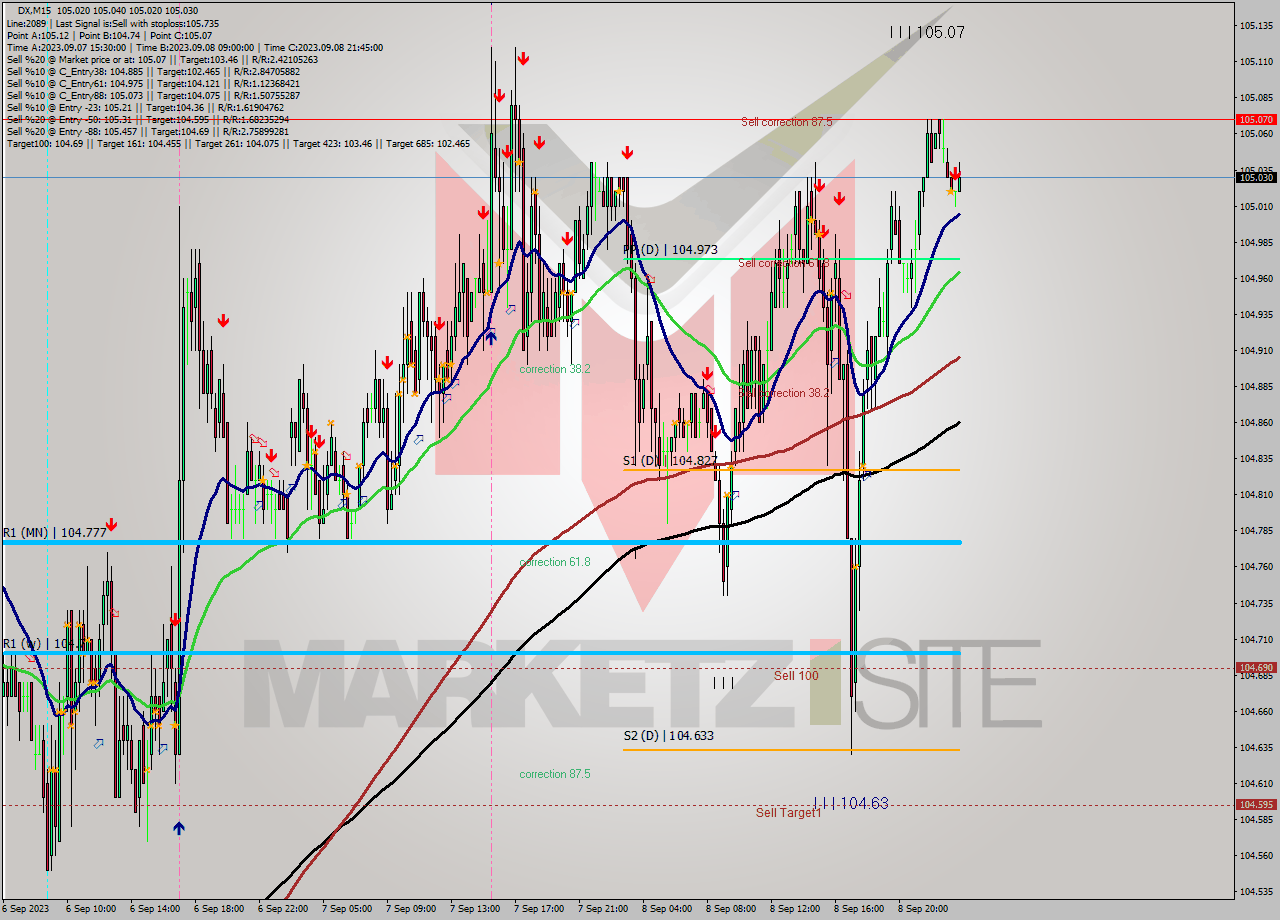Click the 104.535 price axis value

click(x=1256, y=891)
